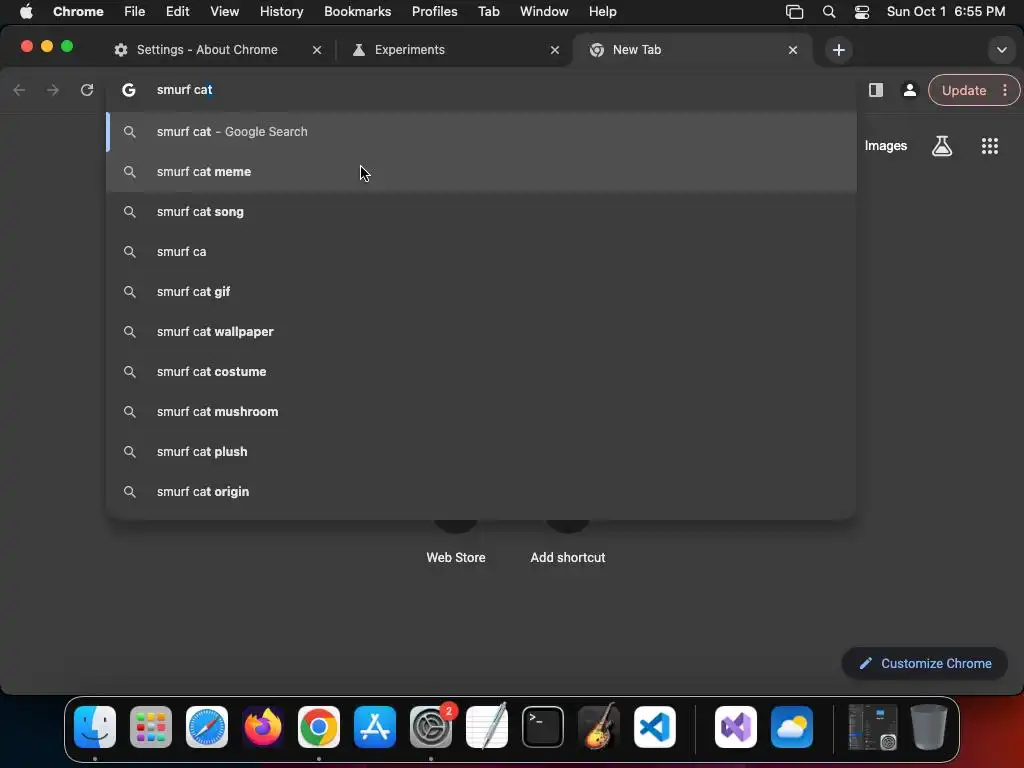1024x768 pixels.
Task: Open the Trash in the dock
Action: coord(928,727)
